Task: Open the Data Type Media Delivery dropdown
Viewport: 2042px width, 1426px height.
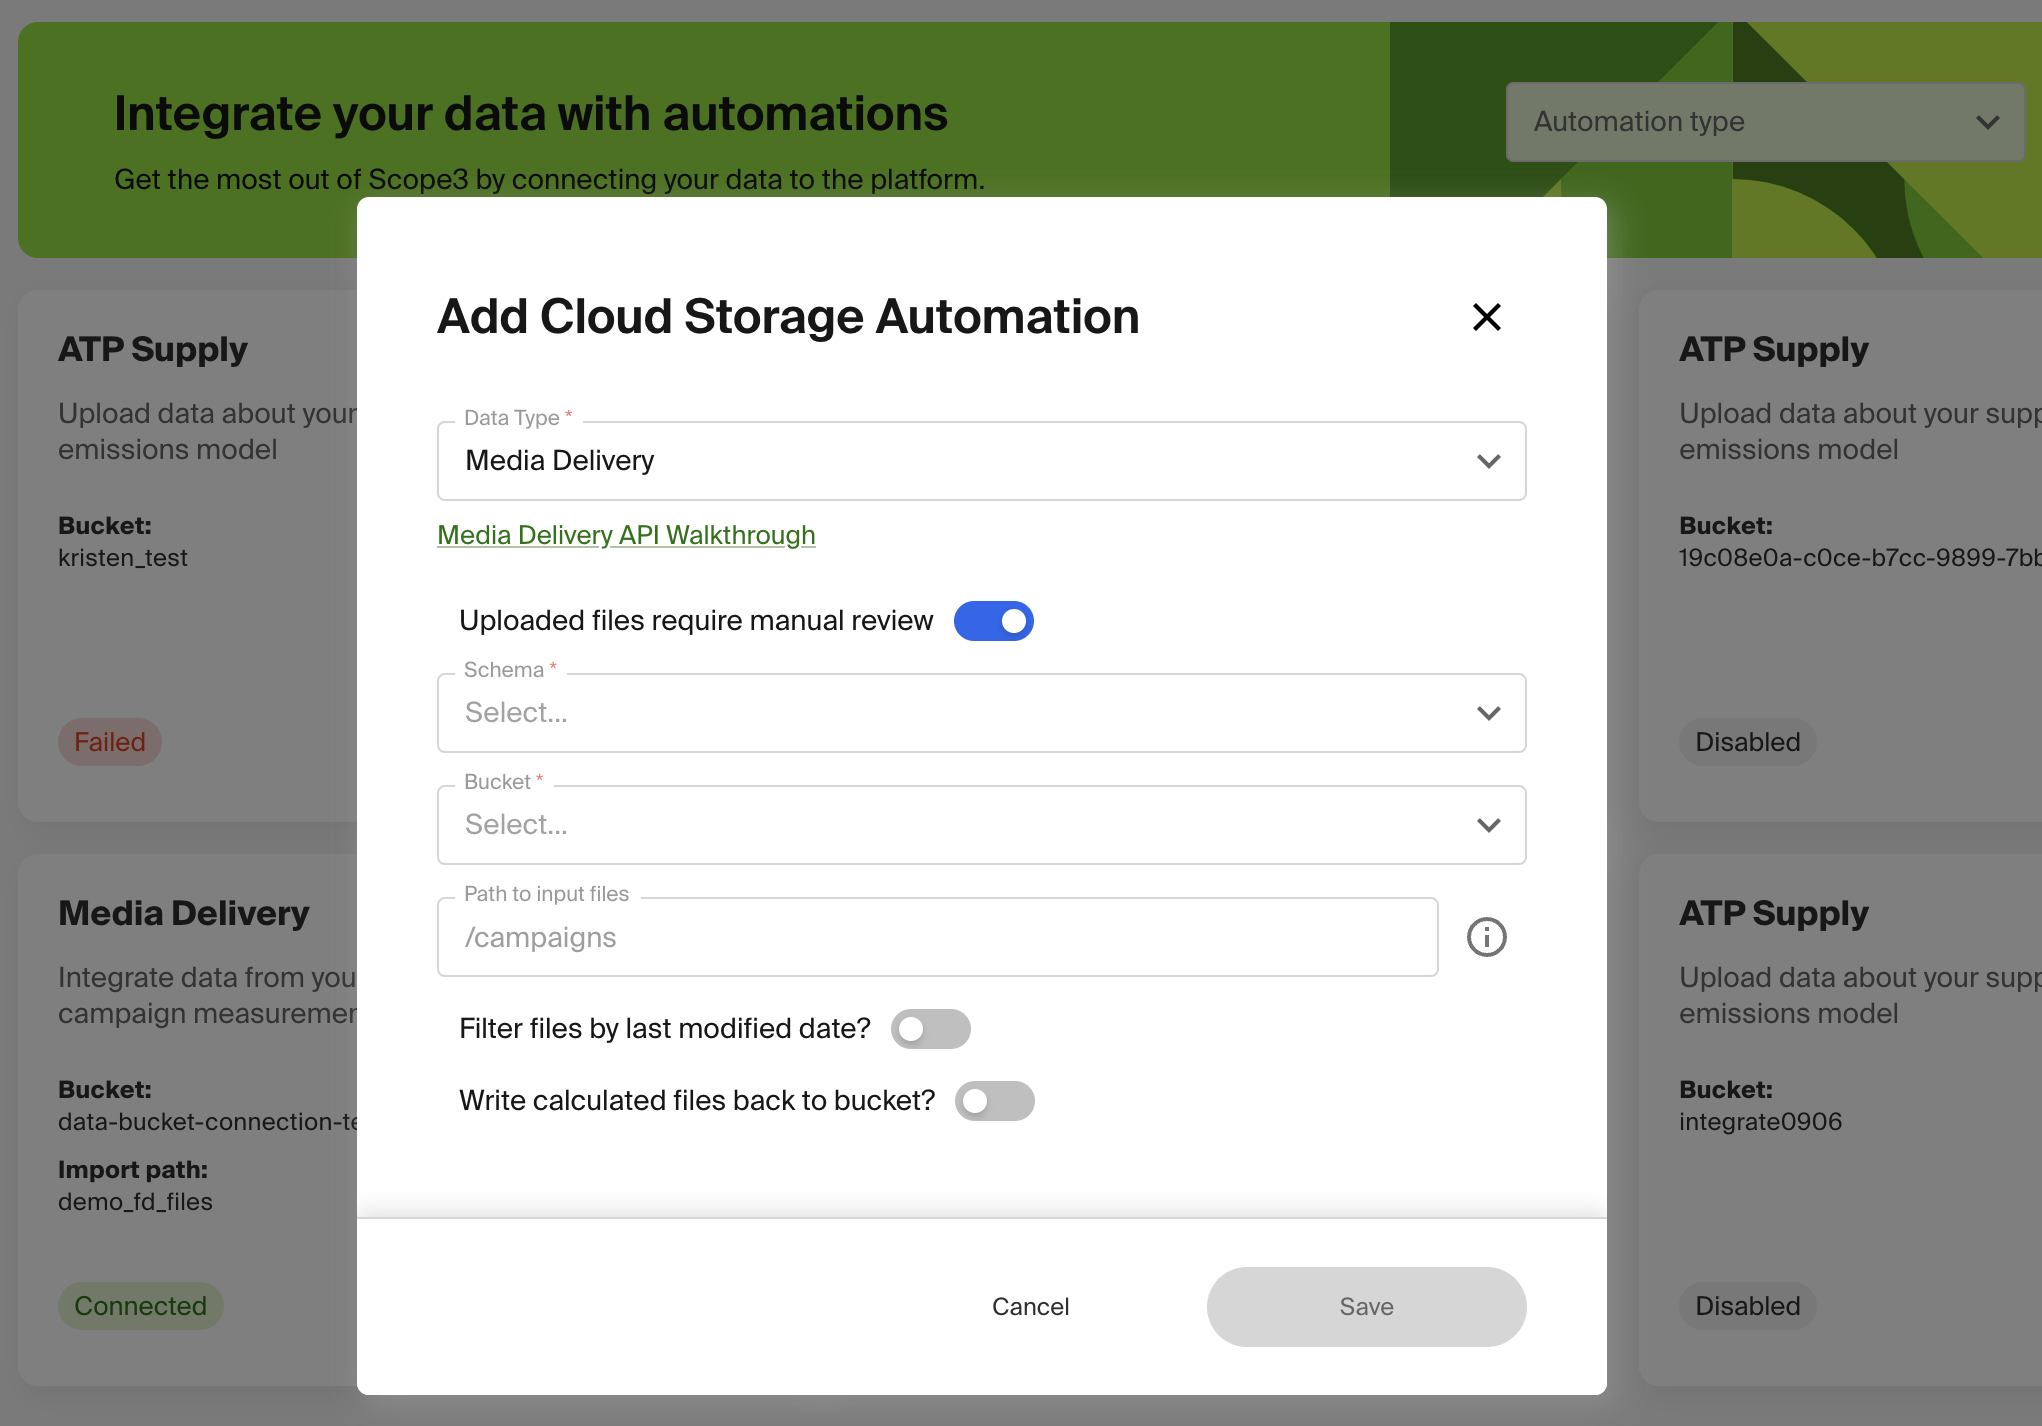Action: pos(960,461)
